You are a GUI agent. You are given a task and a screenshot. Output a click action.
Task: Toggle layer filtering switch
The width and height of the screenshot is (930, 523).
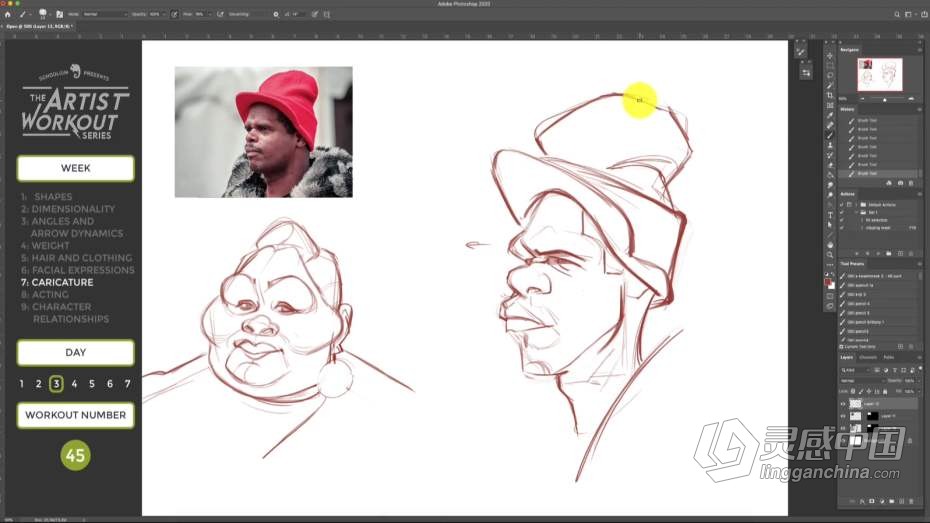coord(920,369)
